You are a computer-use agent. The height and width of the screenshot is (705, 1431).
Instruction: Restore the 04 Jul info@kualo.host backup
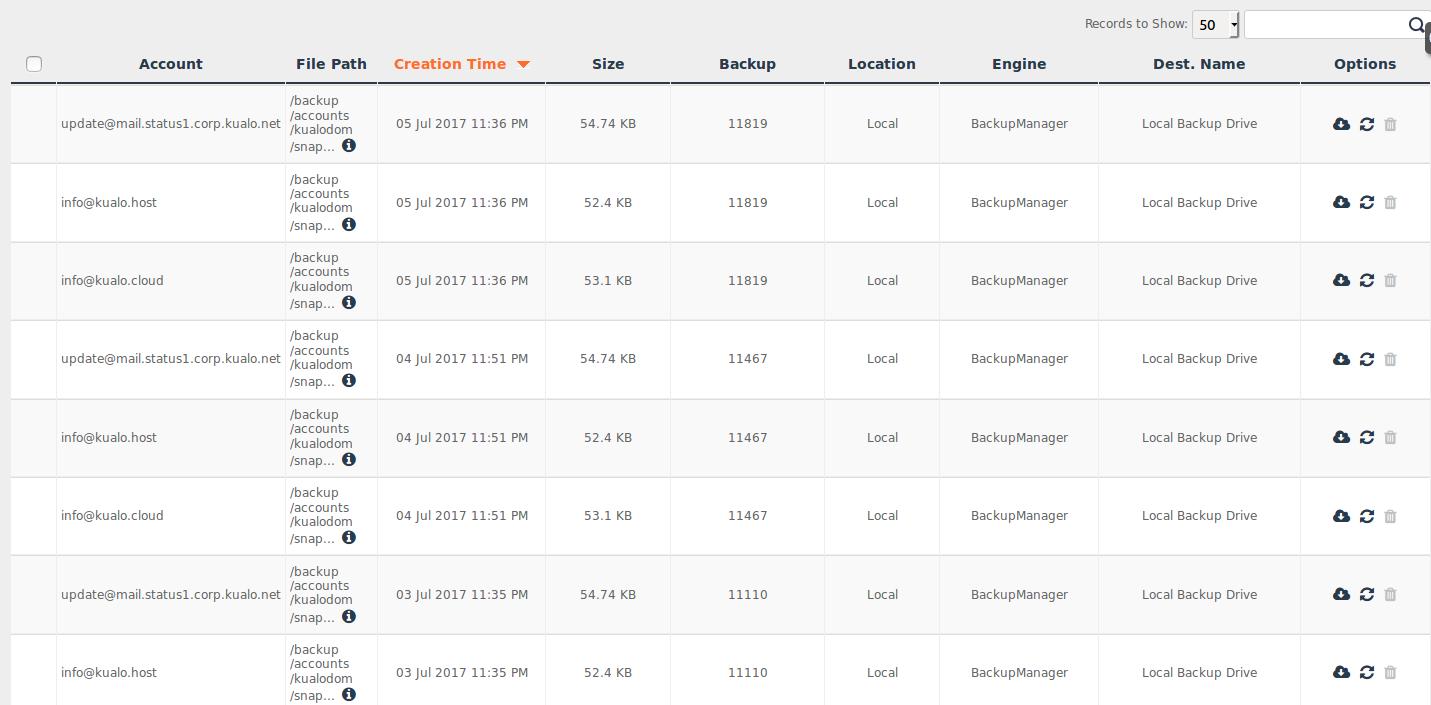[1367, 437]
